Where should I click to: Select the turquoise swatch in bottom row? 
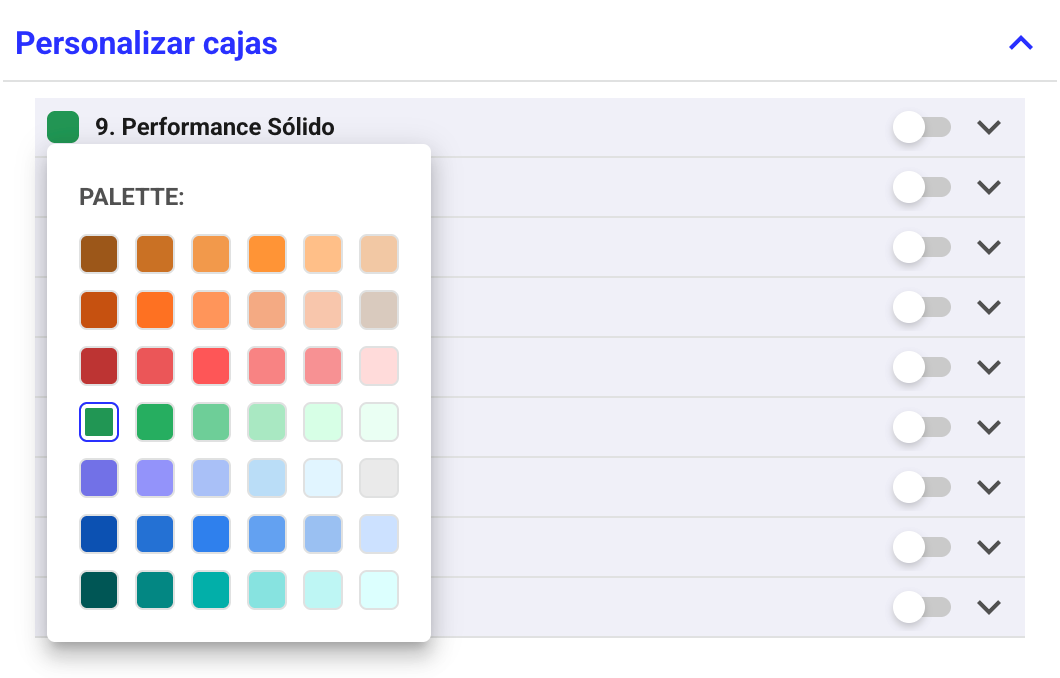(211, 590)
